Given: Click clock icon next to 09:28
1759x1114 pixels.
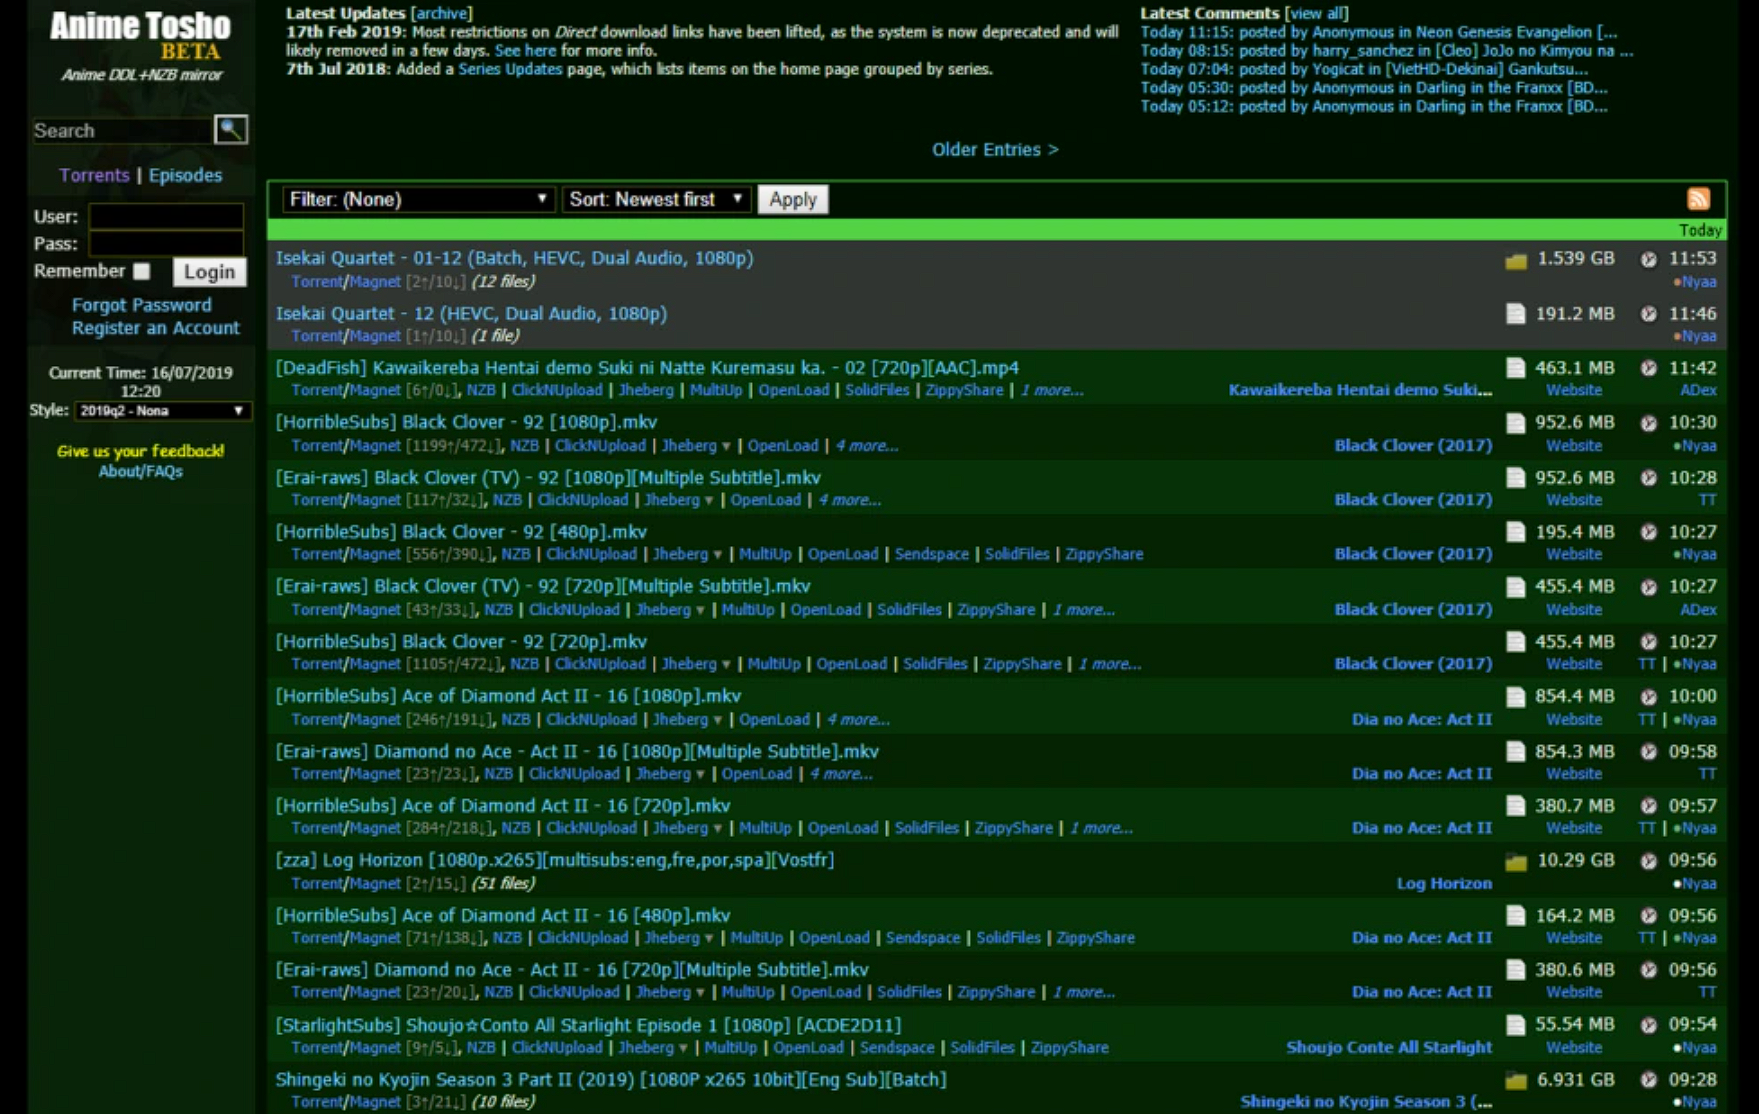Looking at the screenshot, I should point(1648,1080).
